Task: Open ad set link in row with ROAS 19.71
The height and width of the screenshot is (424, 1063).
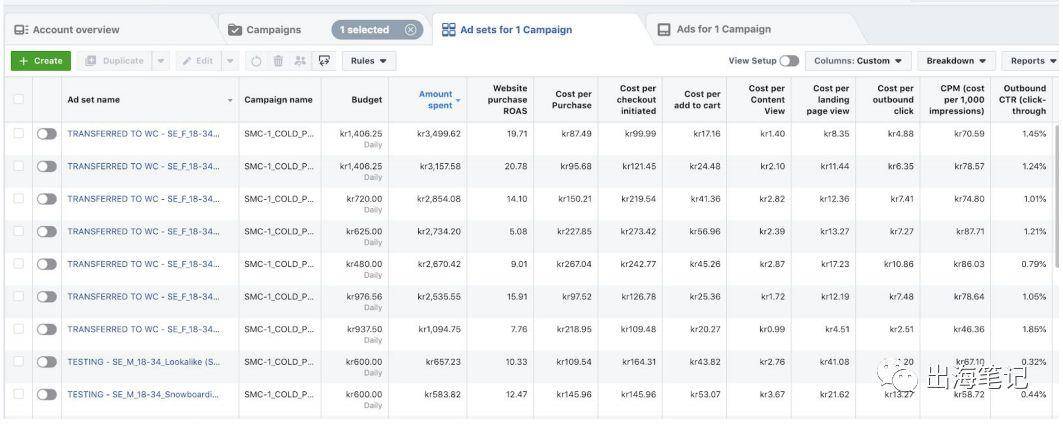Action: click(143, 134)
